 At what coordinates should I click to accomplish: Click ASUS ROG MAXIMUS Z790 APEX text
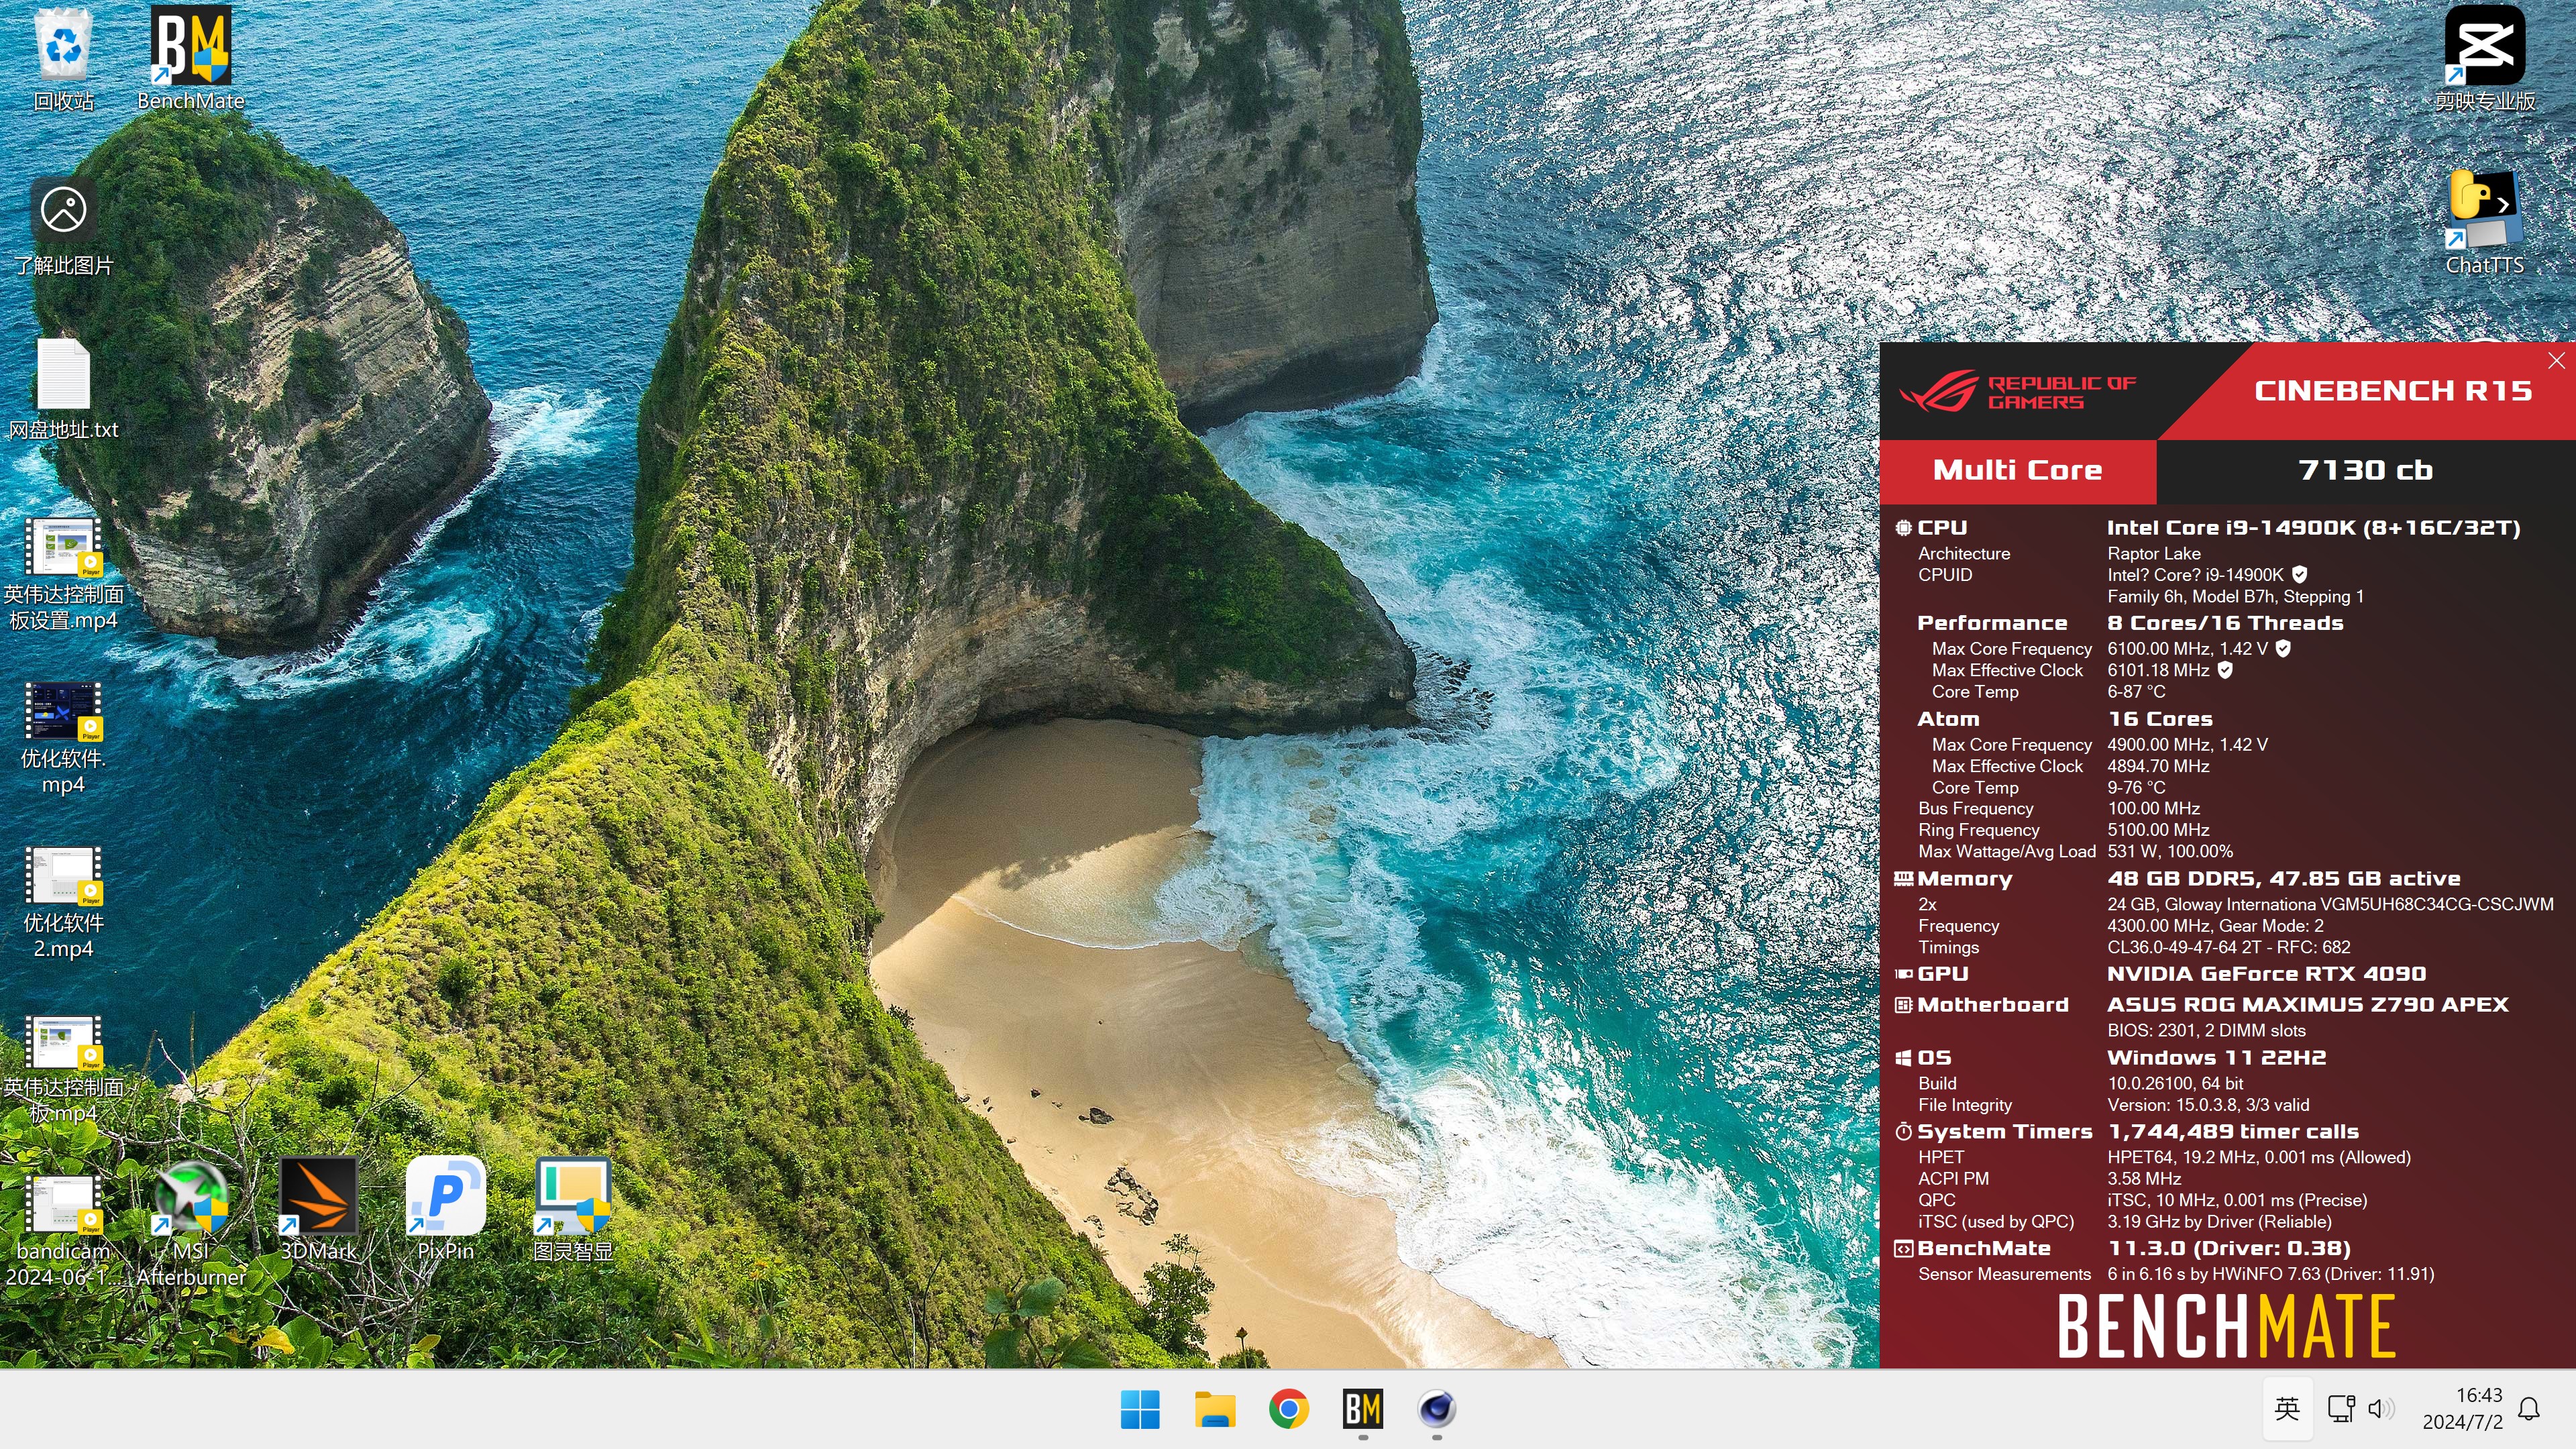[2307, 1004]
